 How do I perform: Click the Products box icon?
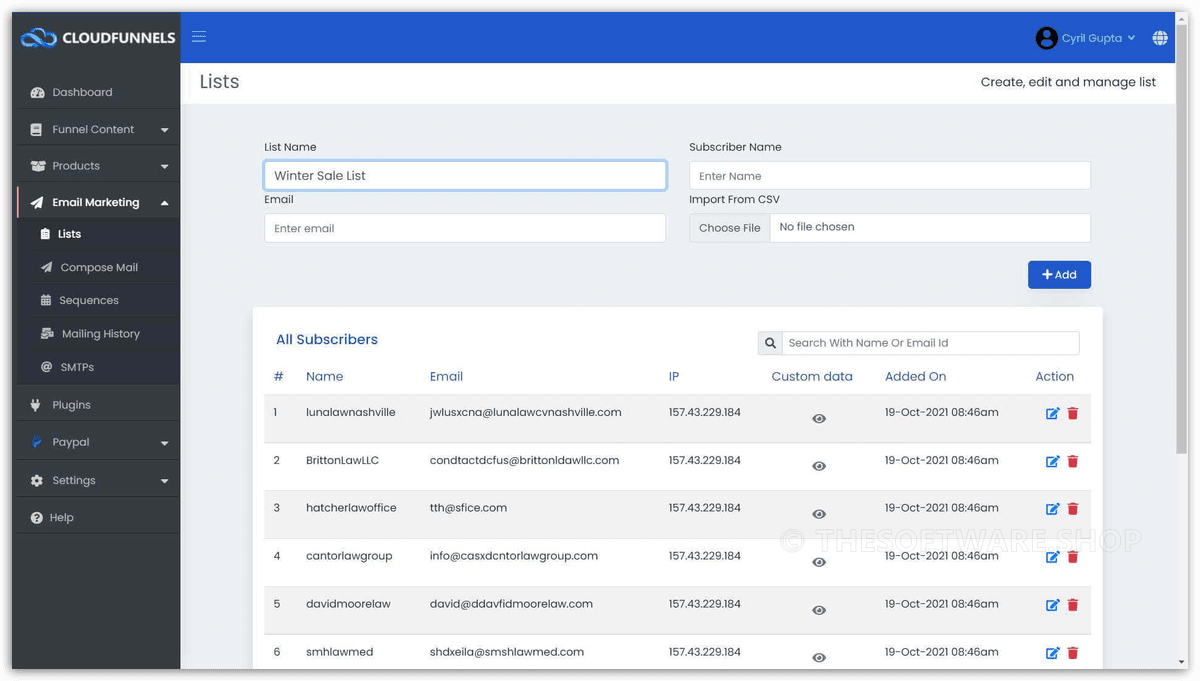point(37,166)
